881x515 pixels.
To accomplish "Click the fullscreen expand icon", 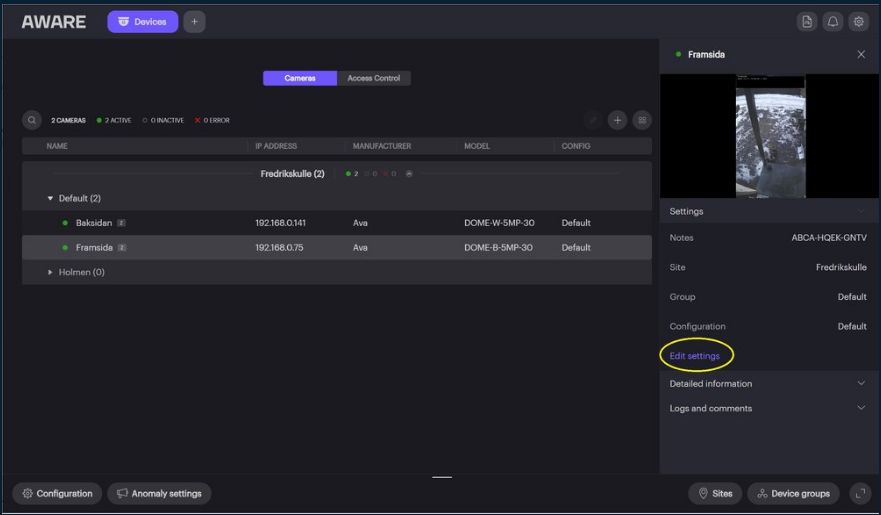I will (x=860, y=494).
